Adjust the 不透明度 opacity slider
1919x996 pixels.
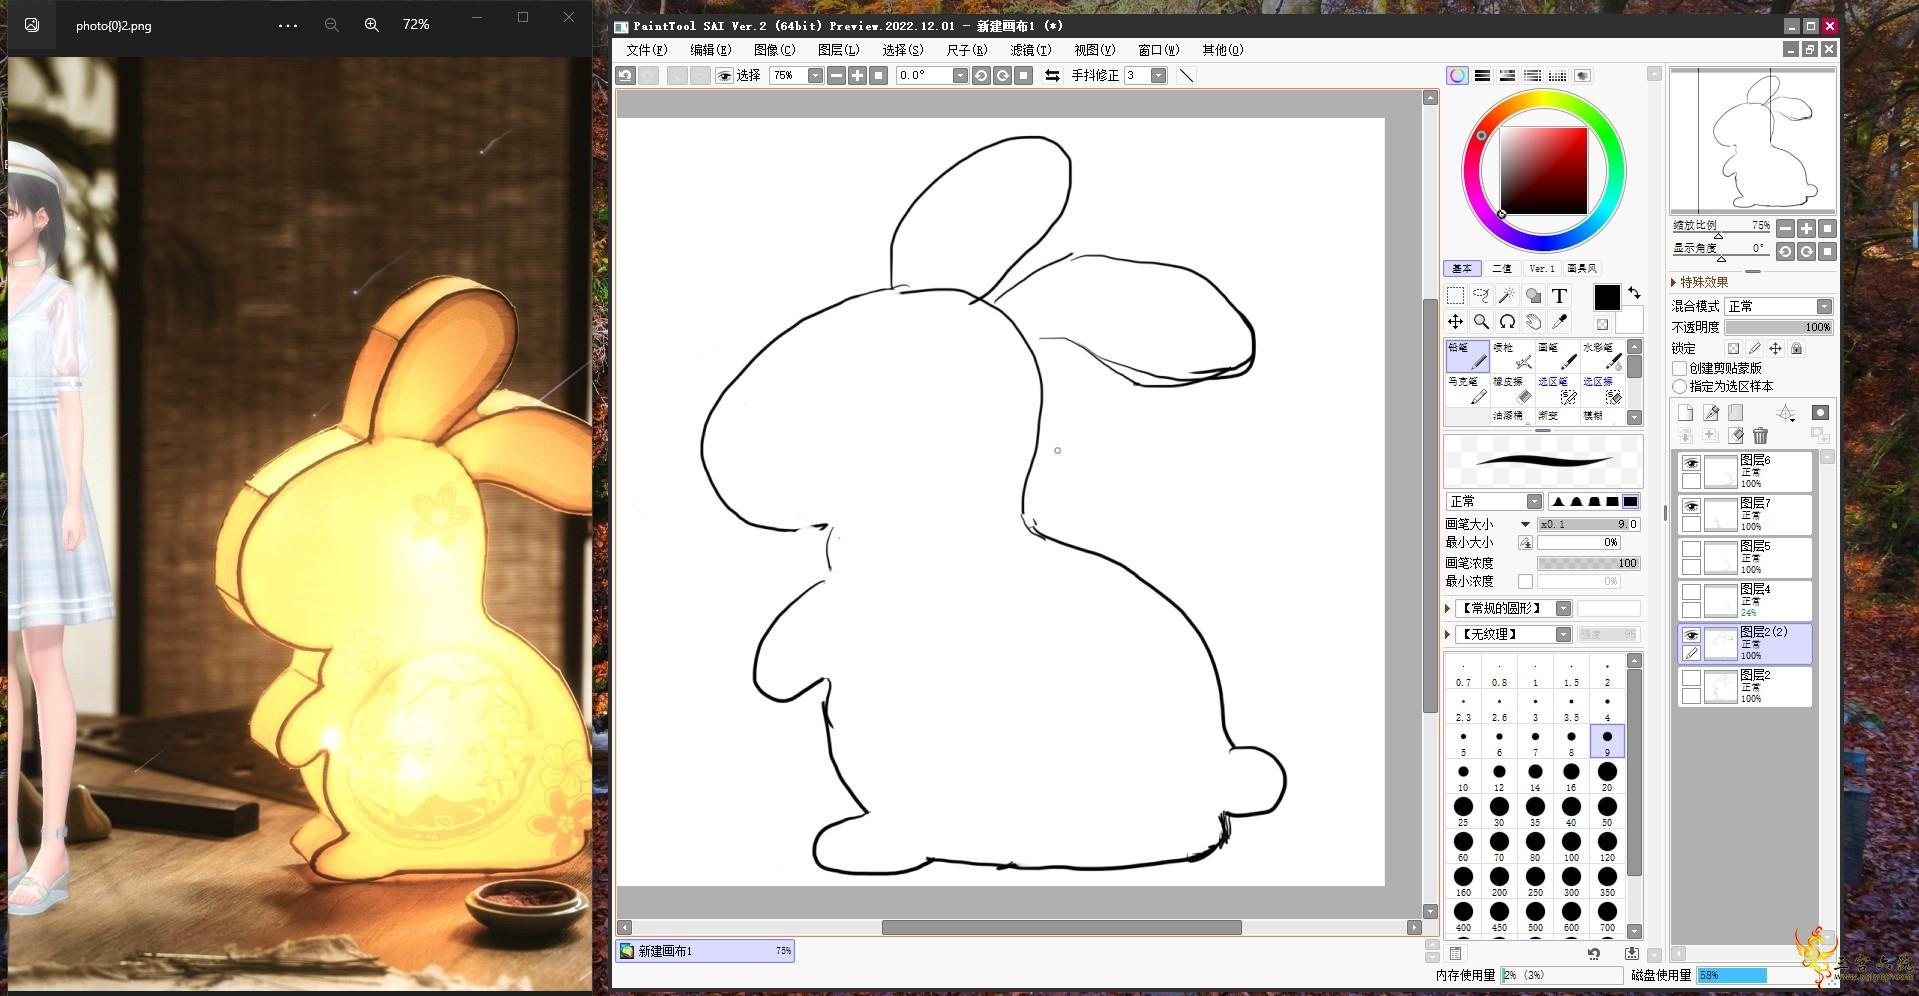tap(1779, 327)
